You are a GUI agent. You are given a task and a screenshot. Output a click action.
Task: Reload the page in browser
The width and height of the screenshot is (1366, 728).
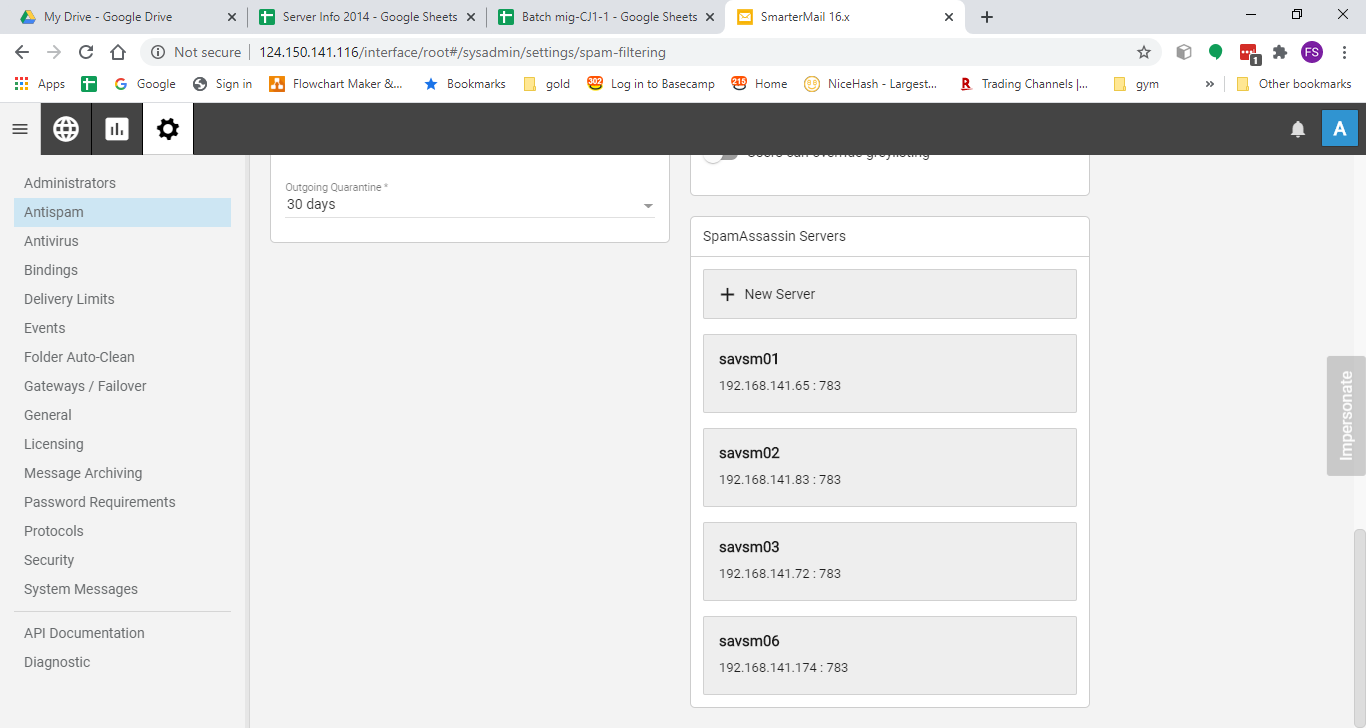pyautogui.click(x=86, y=52)
